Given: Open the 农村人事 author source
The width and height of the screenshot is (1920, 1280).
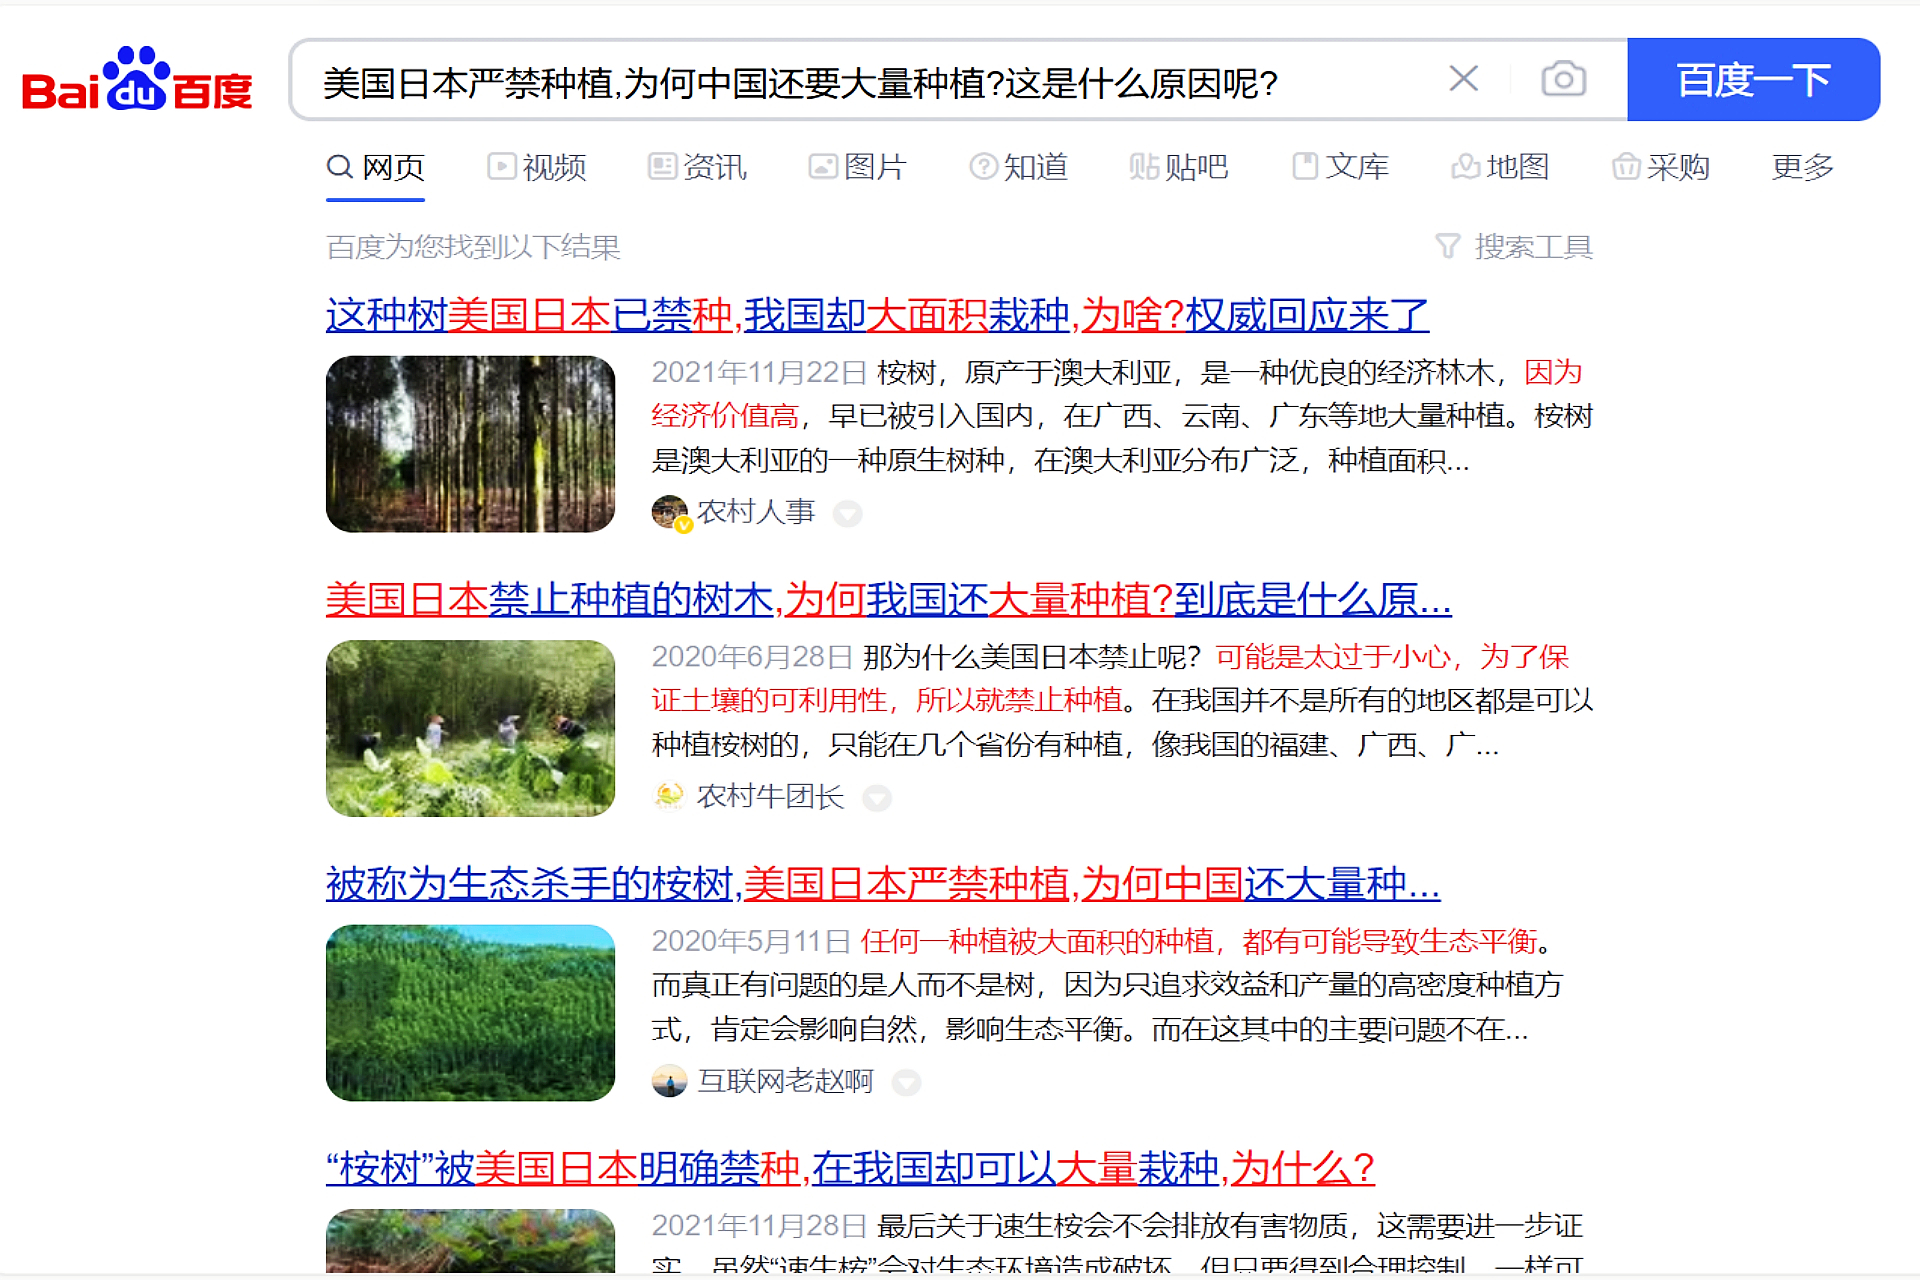Looking at the screenshot, I should coord(756,512).
